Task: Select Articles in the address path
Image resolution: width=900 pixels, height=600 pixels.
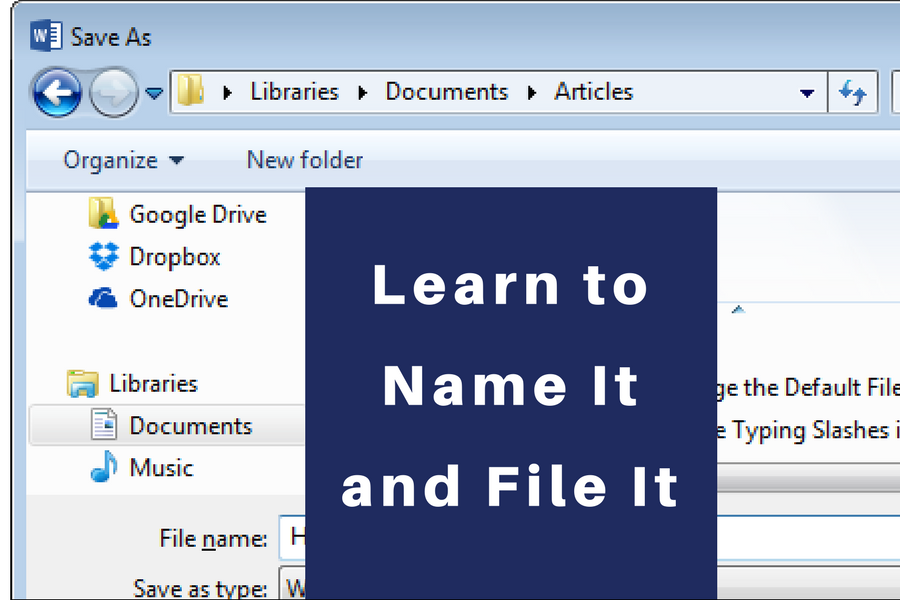Action: [593, 92]
